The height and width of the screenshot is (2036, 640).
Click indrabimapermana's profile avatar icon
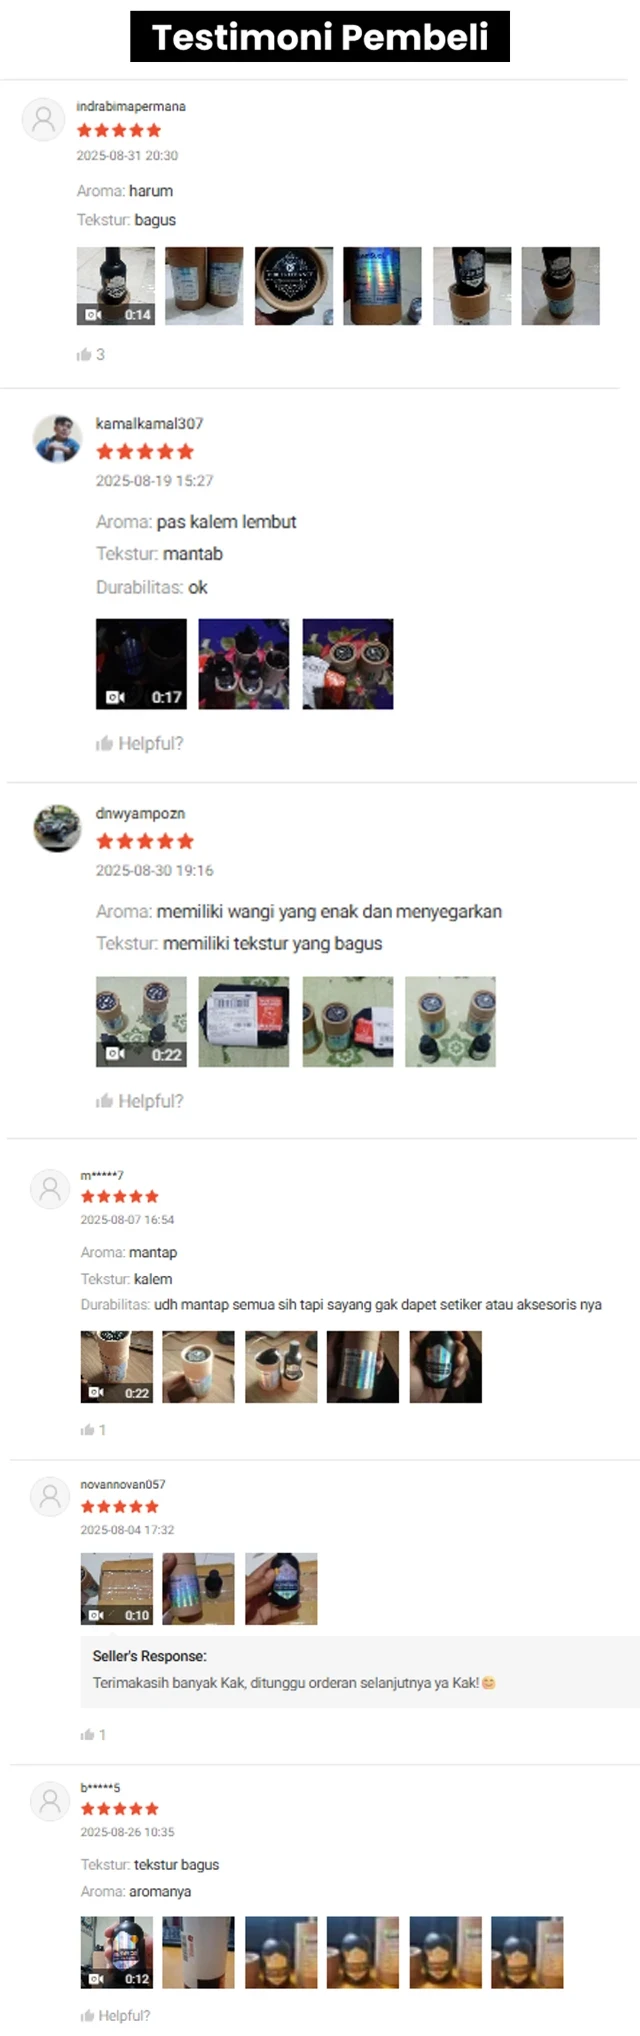(x=43, y=120)
